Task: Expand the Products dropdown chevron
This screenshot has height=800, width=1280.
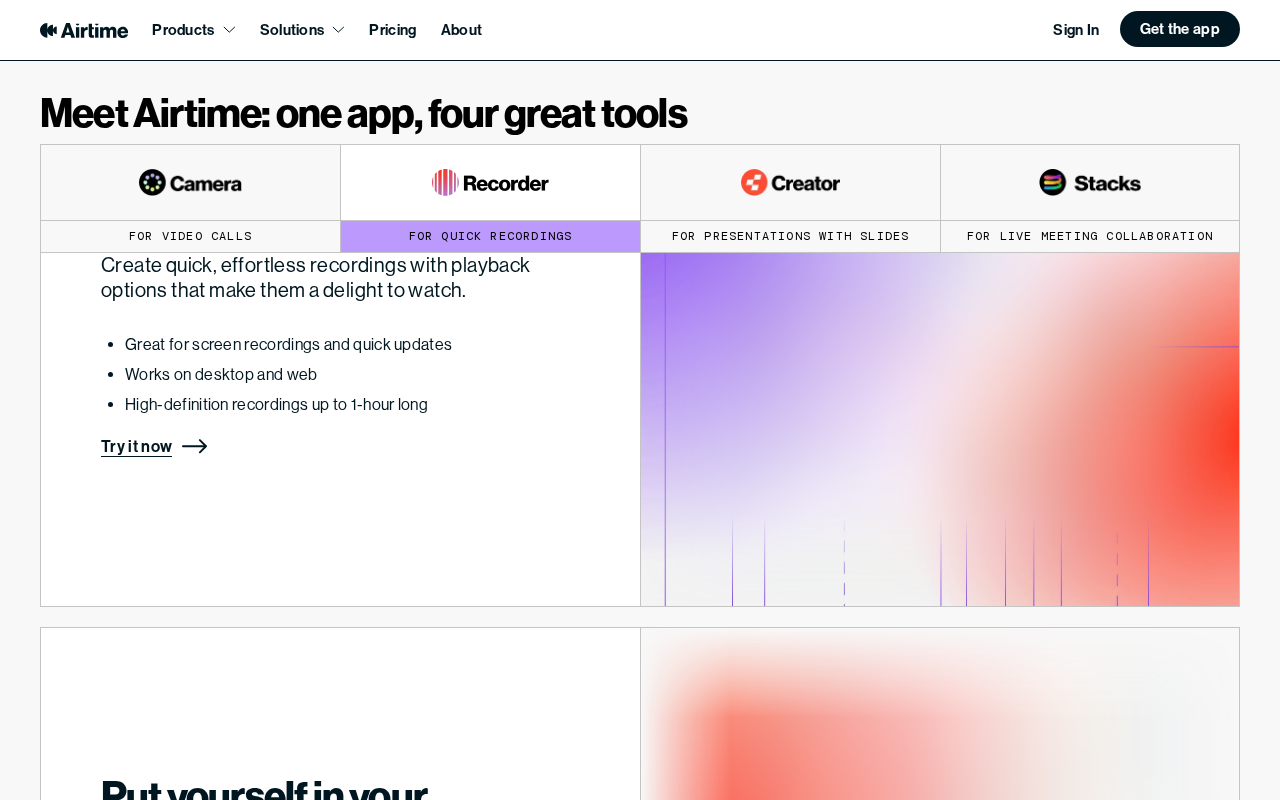Action: 229,30
